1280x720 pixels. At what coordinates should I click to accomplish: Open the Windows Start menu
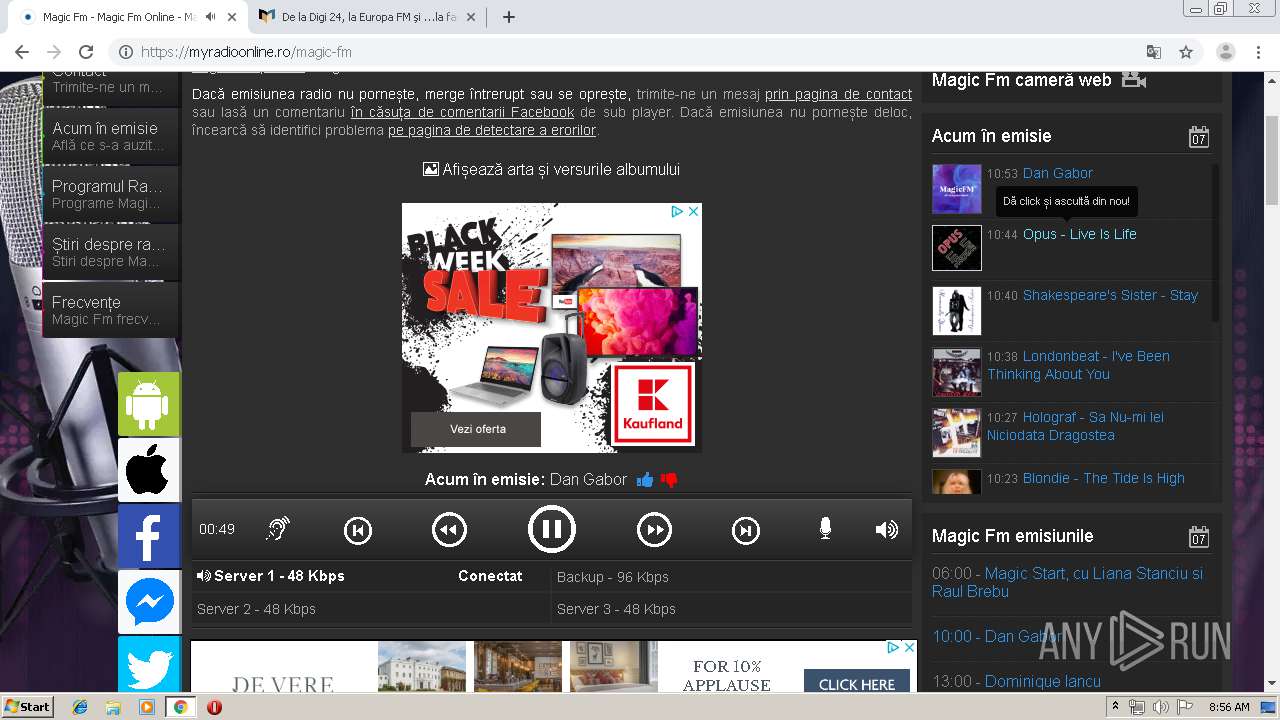[x=28, y=707]
